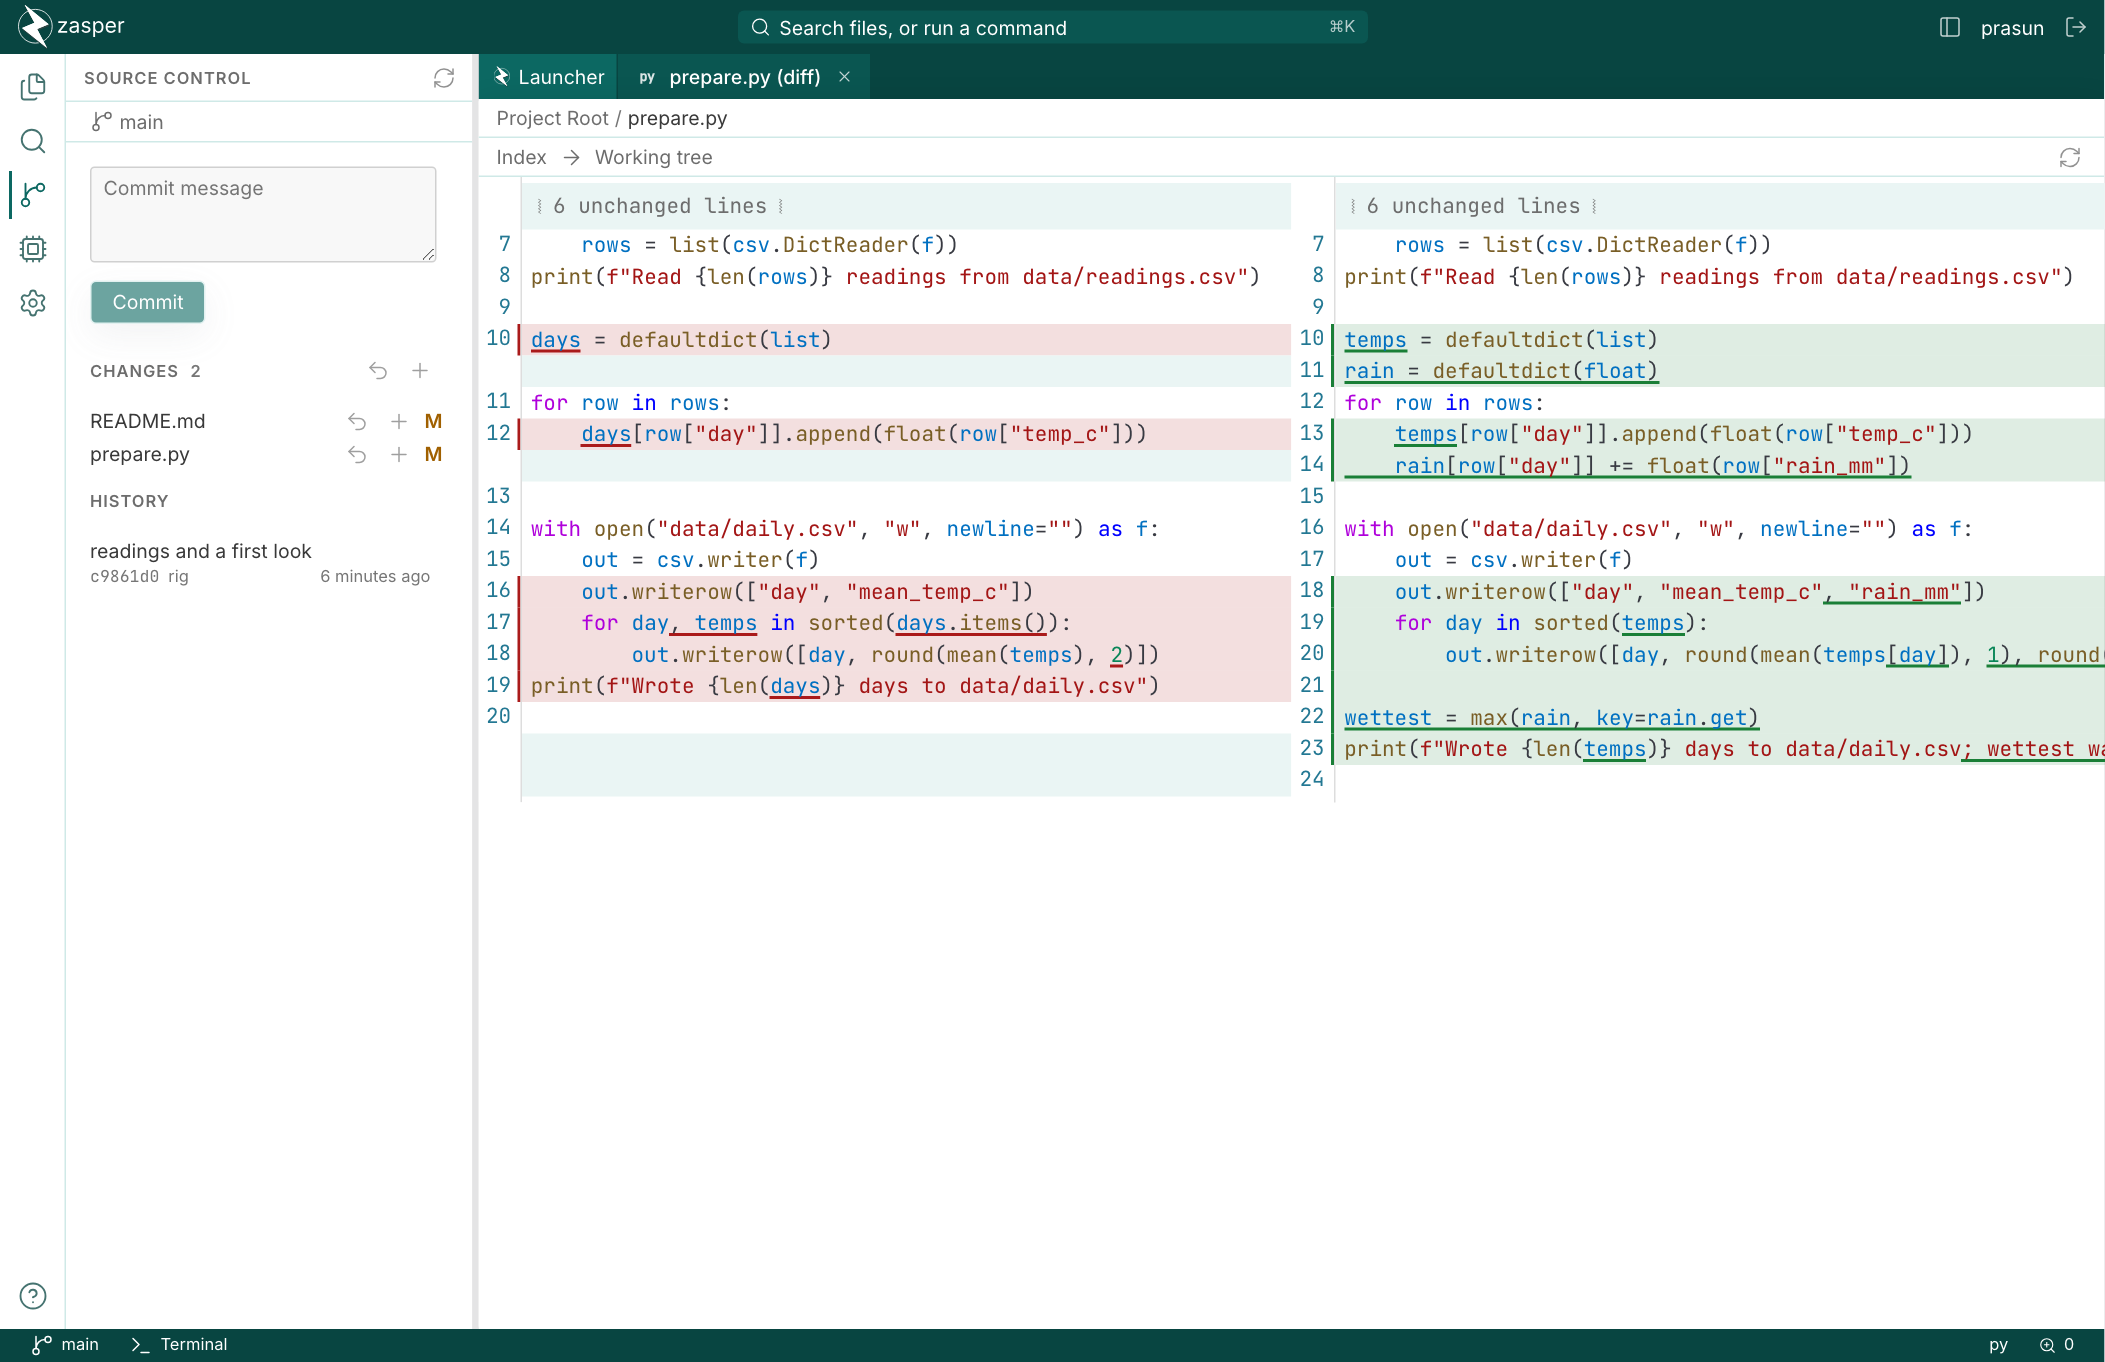The width and height of the screenshot is (2105, 1362).
Task: Focus the Commit message text box
Action: coord(263,214)
